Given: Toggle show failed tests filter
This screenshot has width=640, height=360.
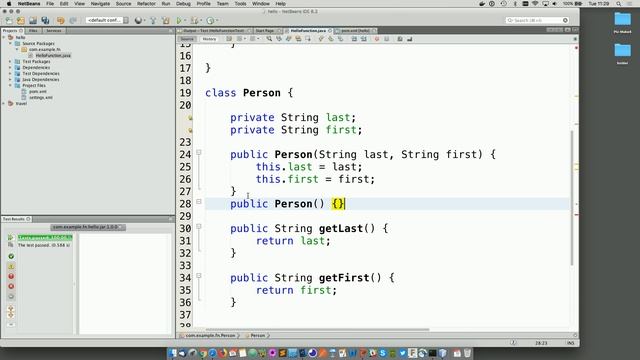Looking at the screenshot, I should (x=11, y=276).
